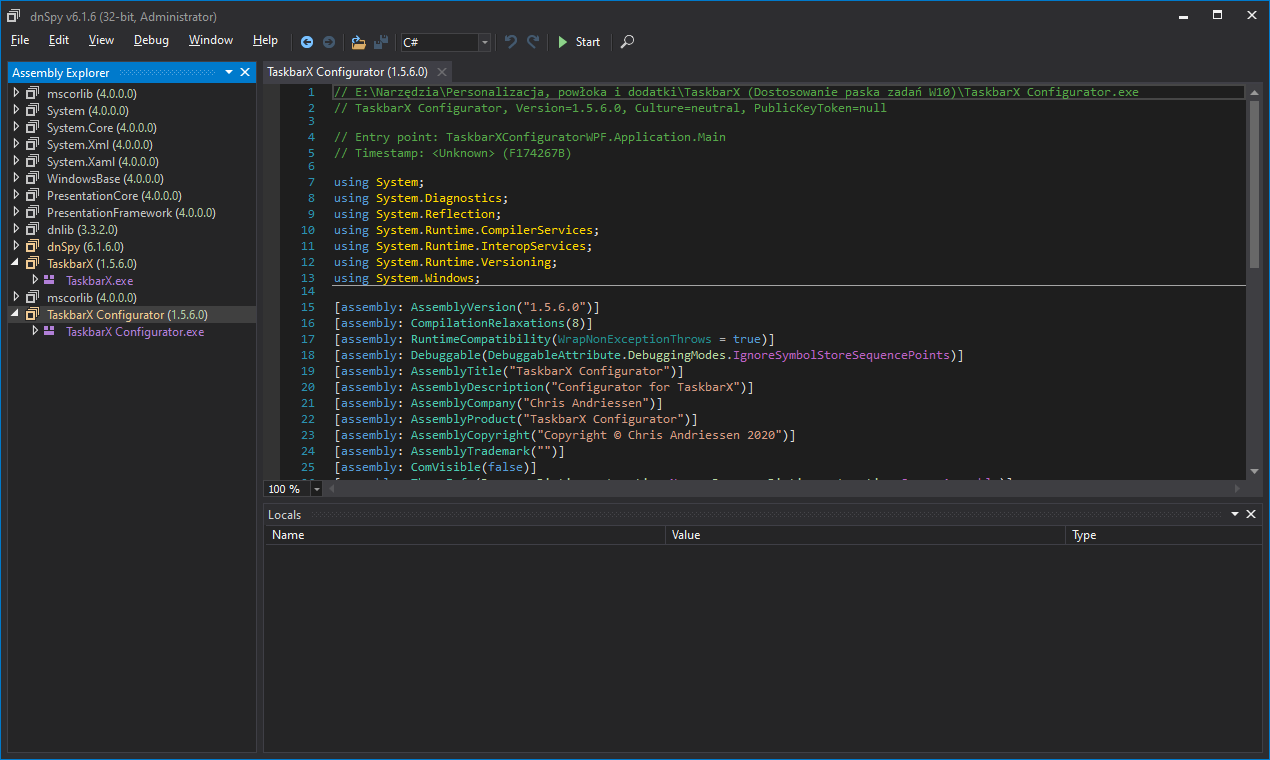Viewport: 1270px width, 760px height.
Task: Close the Assembly Explorer panel
Action: pos(245,72)
